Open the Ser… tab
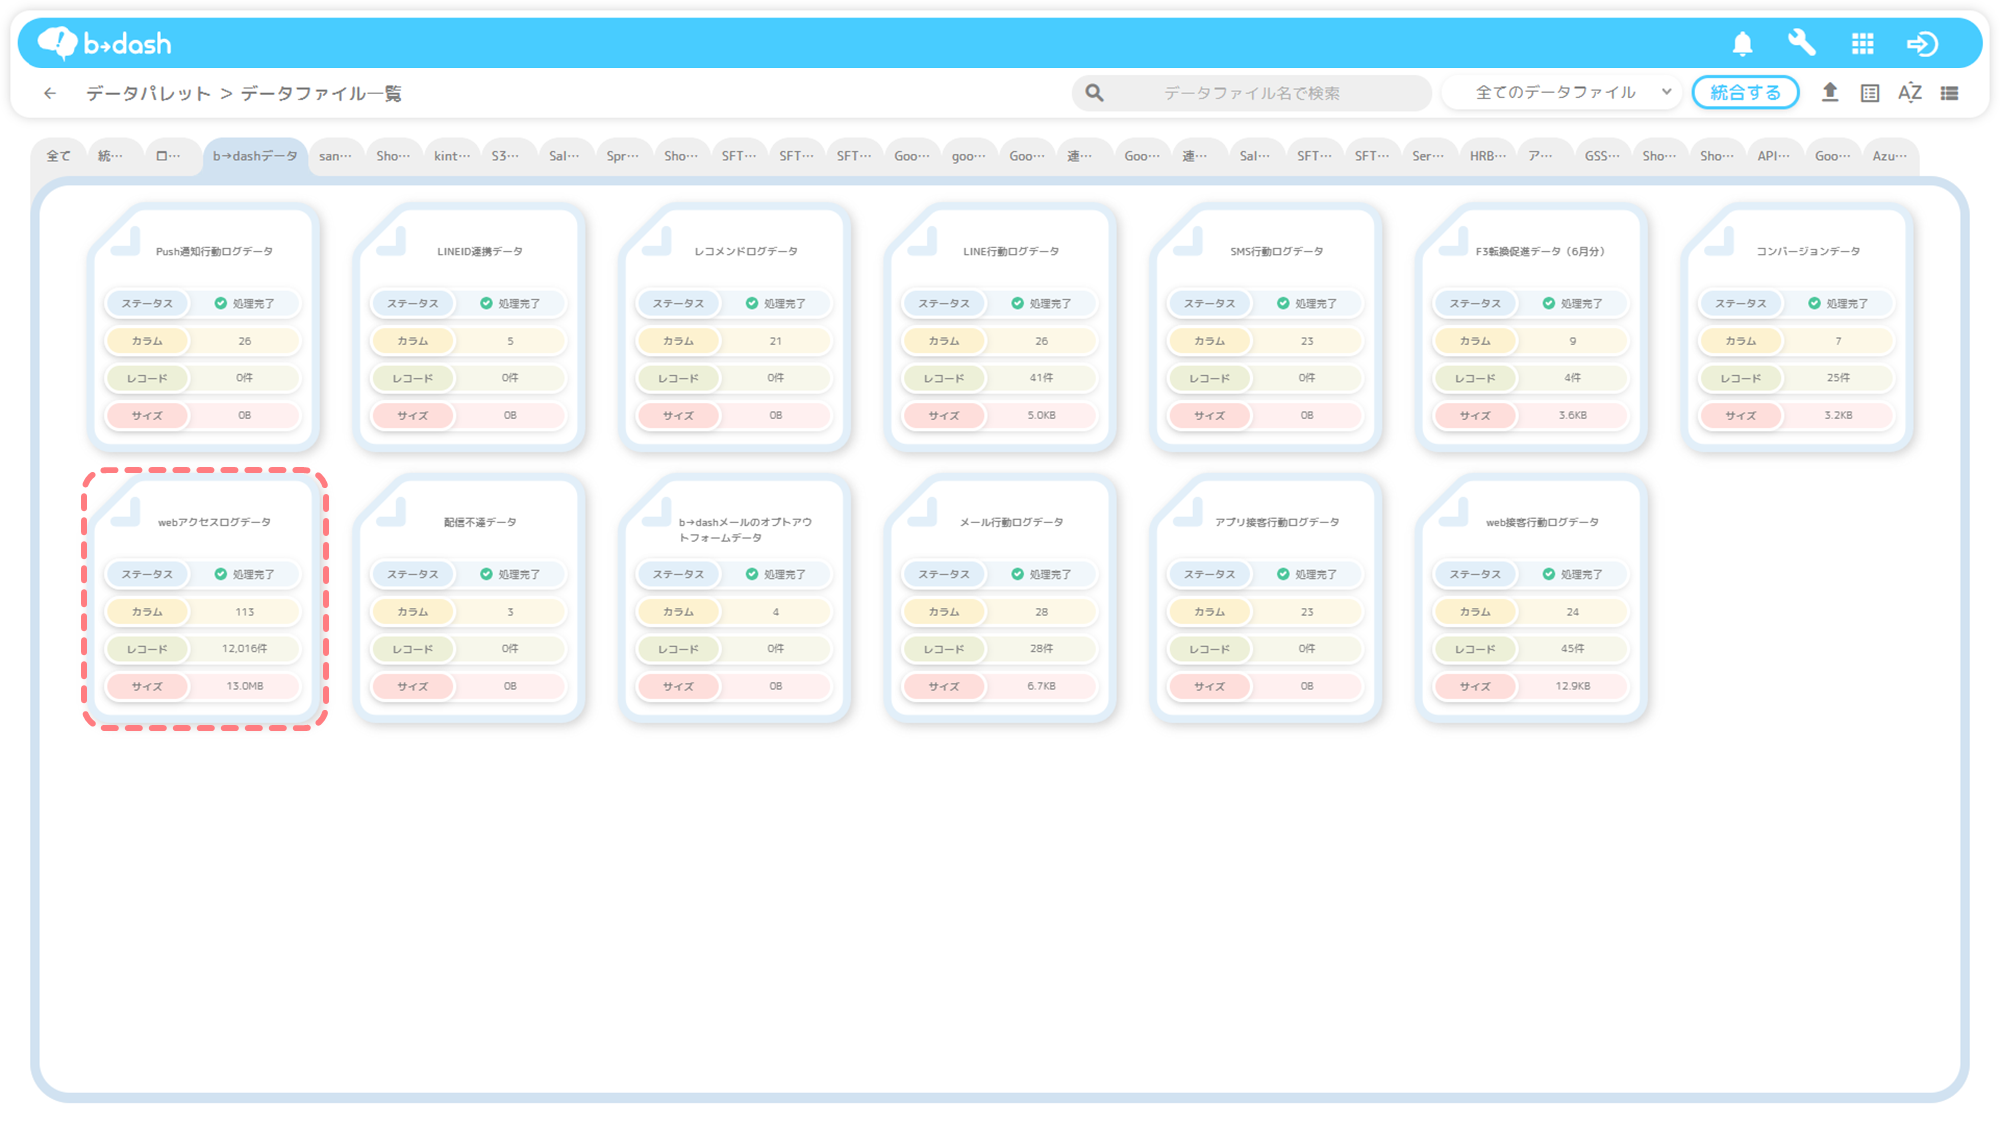 pyautogui.click(x=1427, y=156)
